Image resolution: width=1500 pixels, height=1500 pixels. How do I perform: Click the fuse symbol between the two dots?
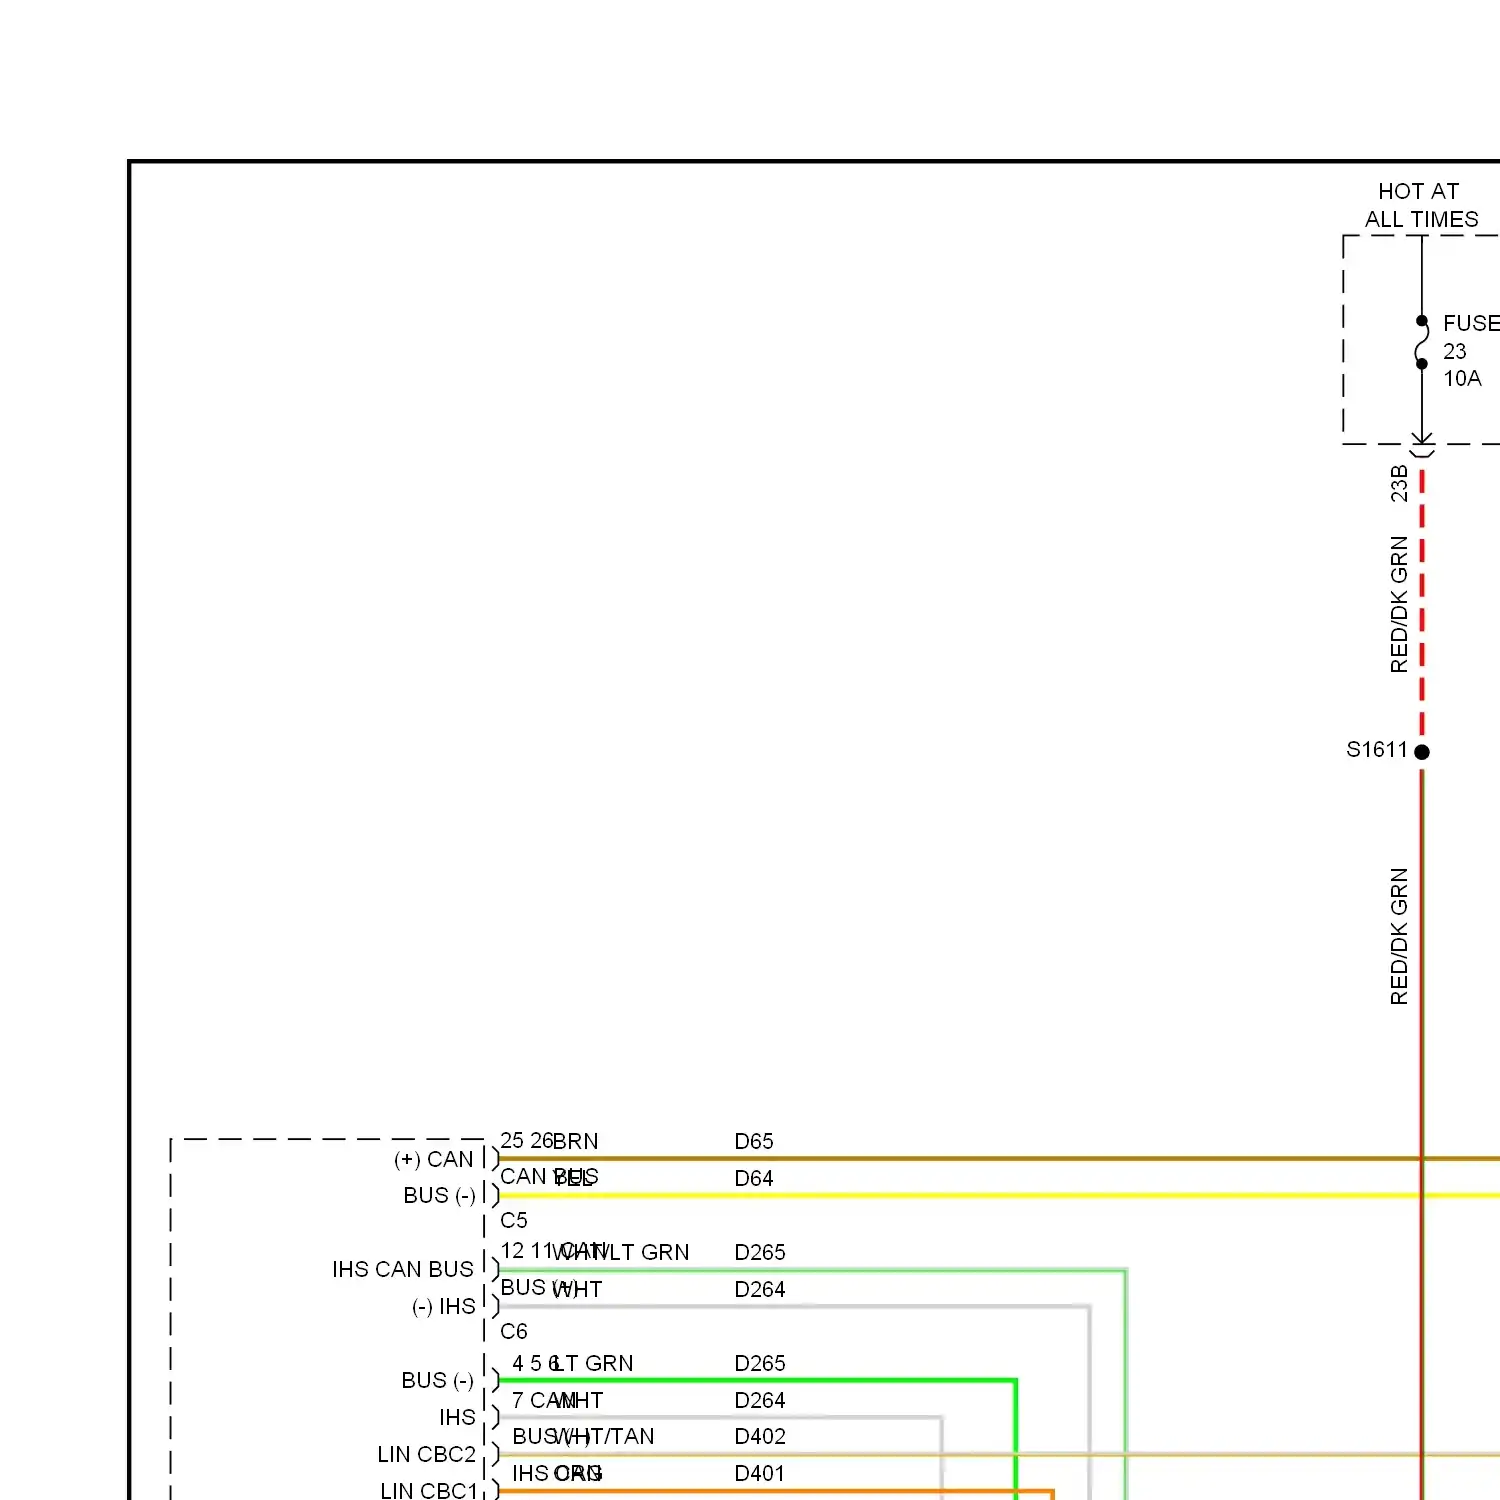click(1421, 342)
